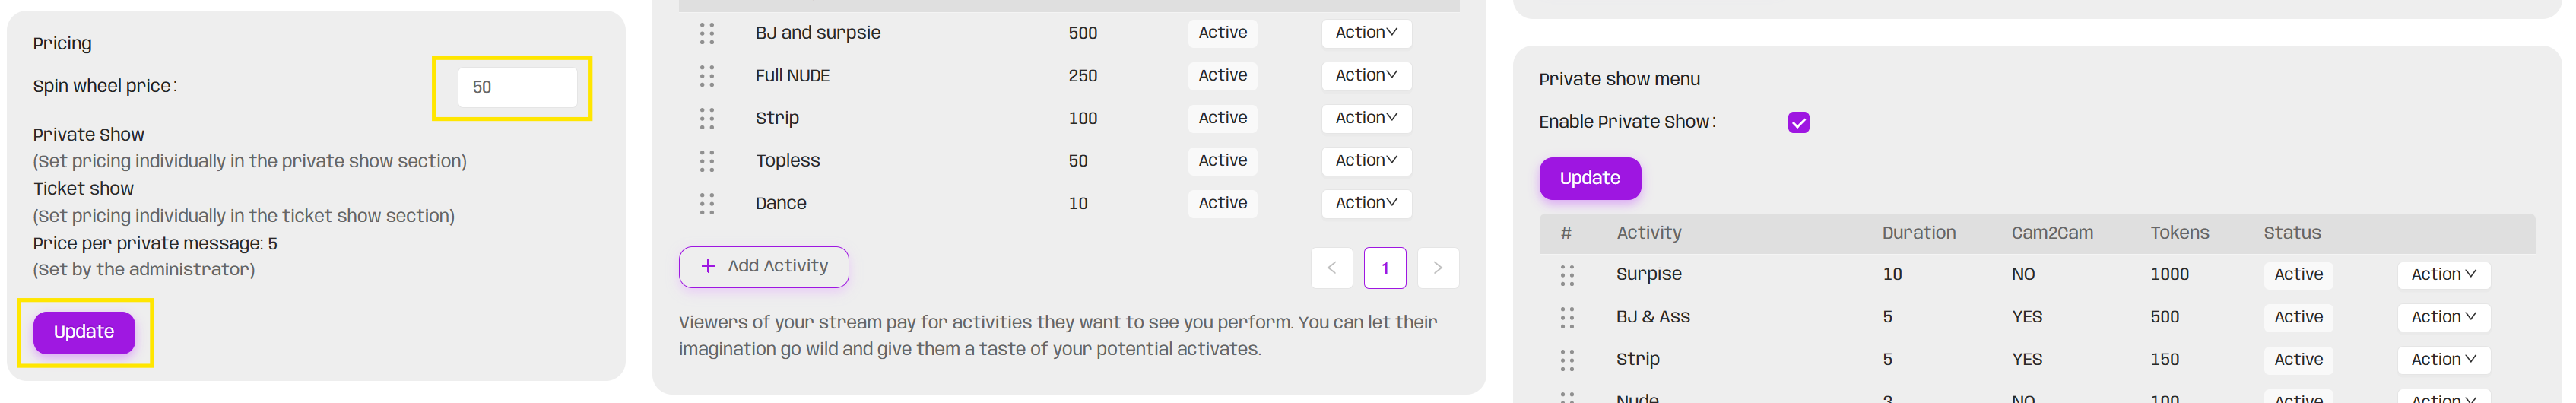Select page 1 in pagination
This screenshot has height=403, width=2576.
(x=1384, y=268)
